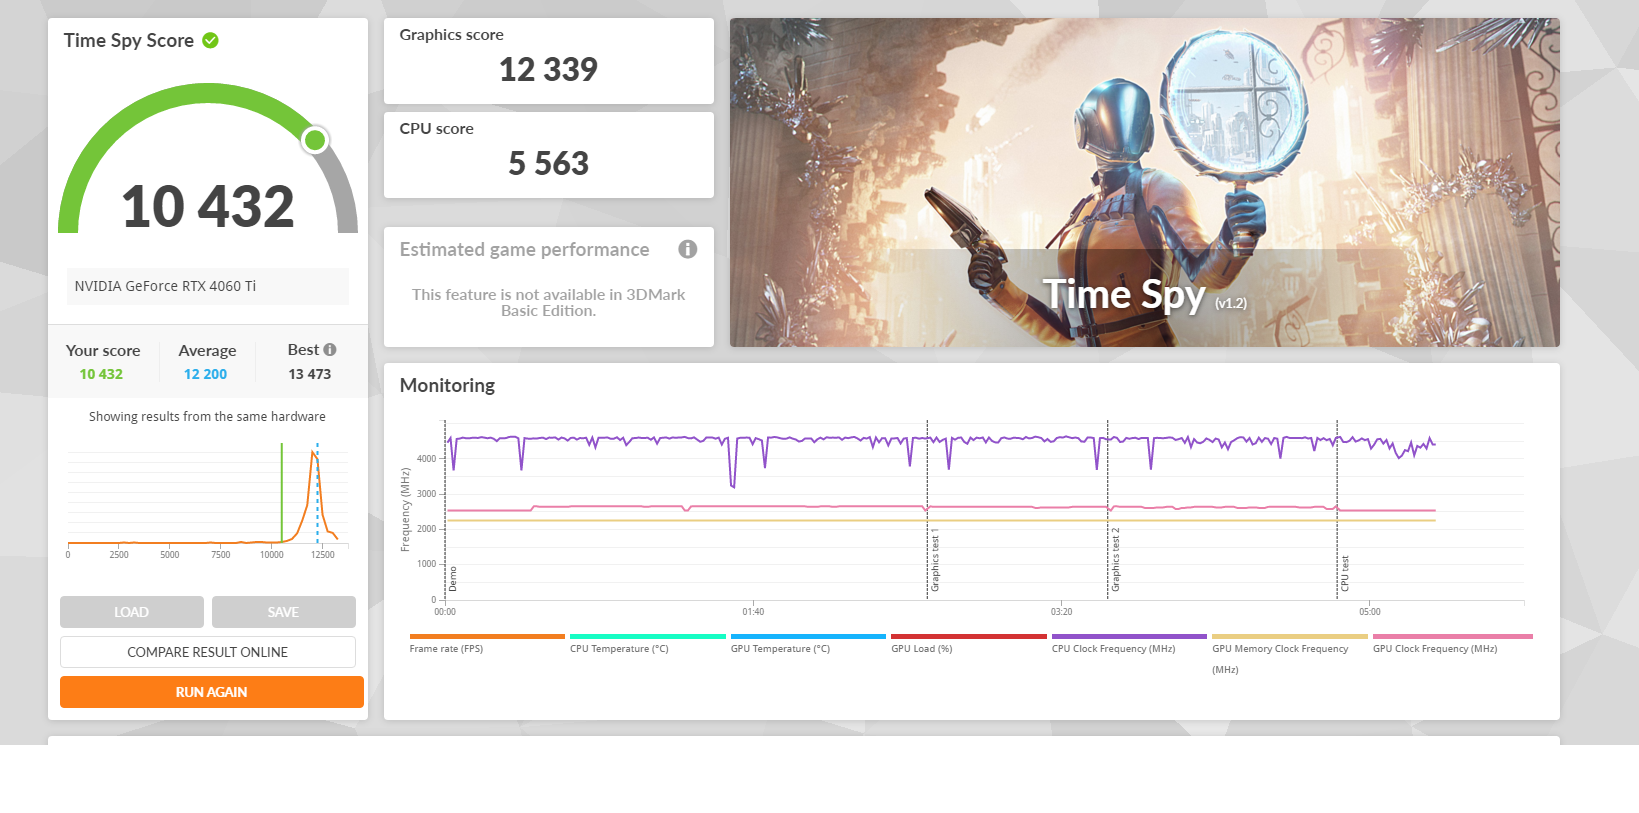
Task: Click the 01:40 label on chart time axis
Action: coord(753,612)
